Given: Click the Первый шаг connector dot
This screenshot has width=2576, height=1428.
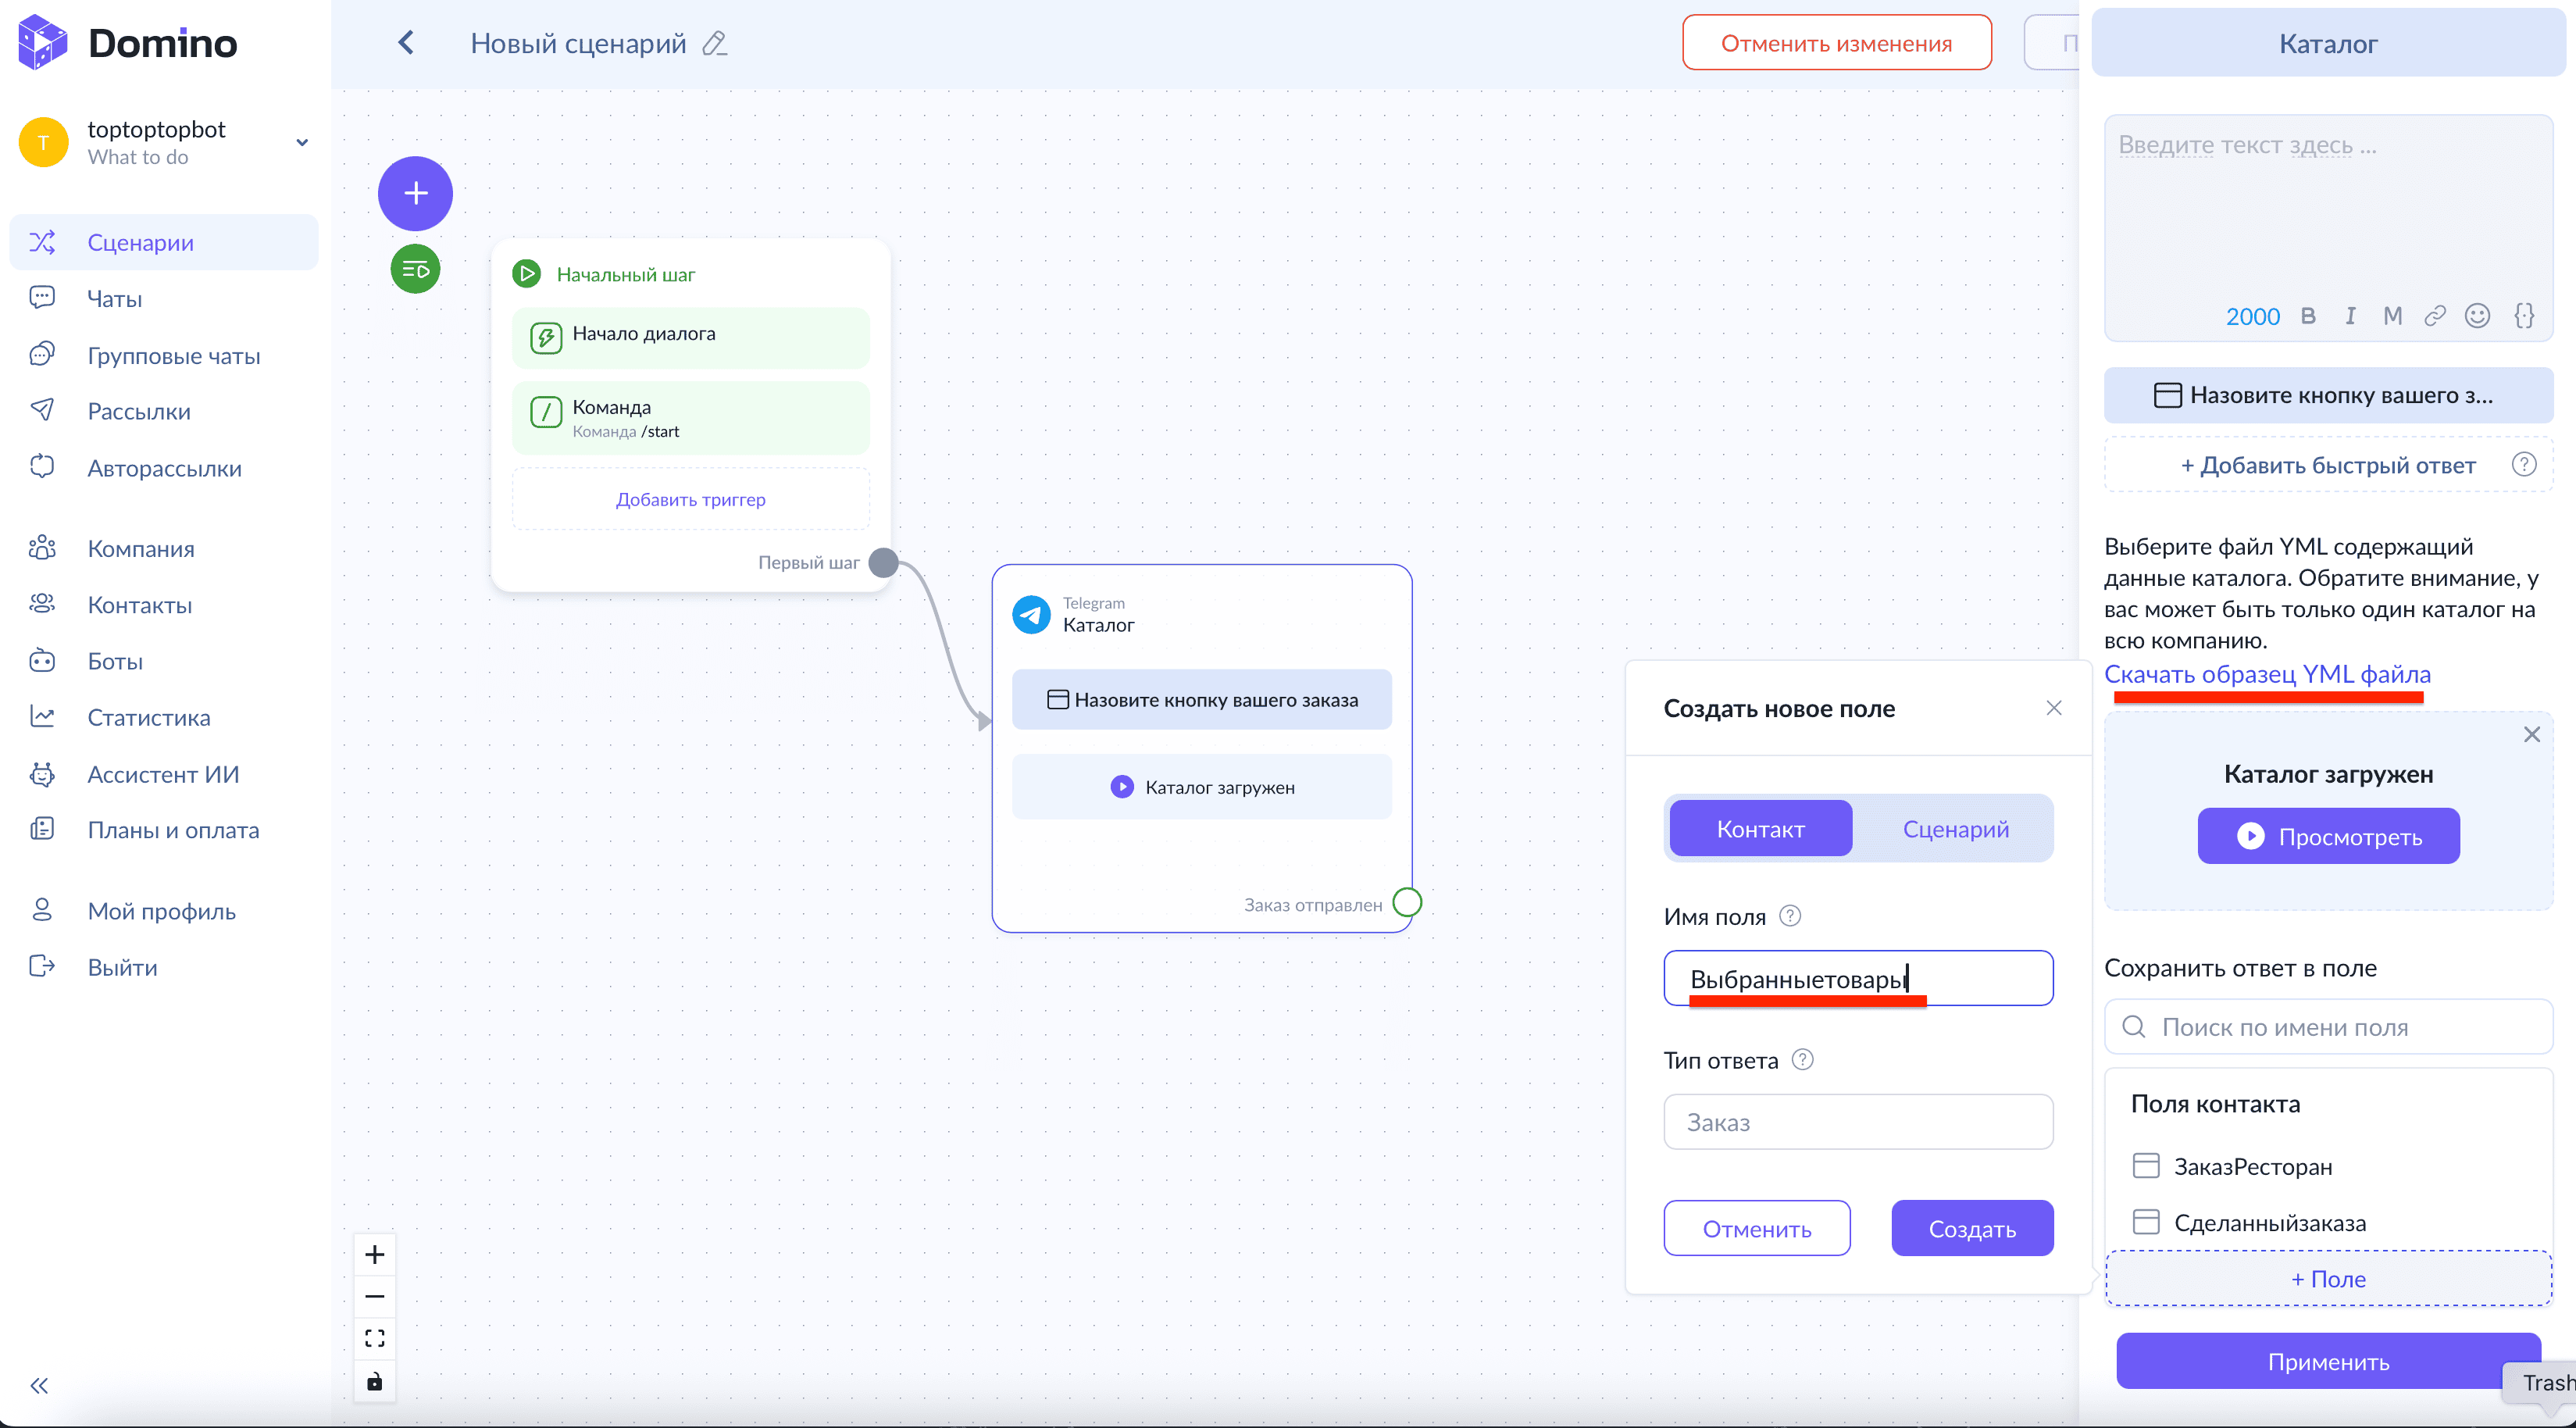Looking at the screenshot, I should [x=883, y=563].
